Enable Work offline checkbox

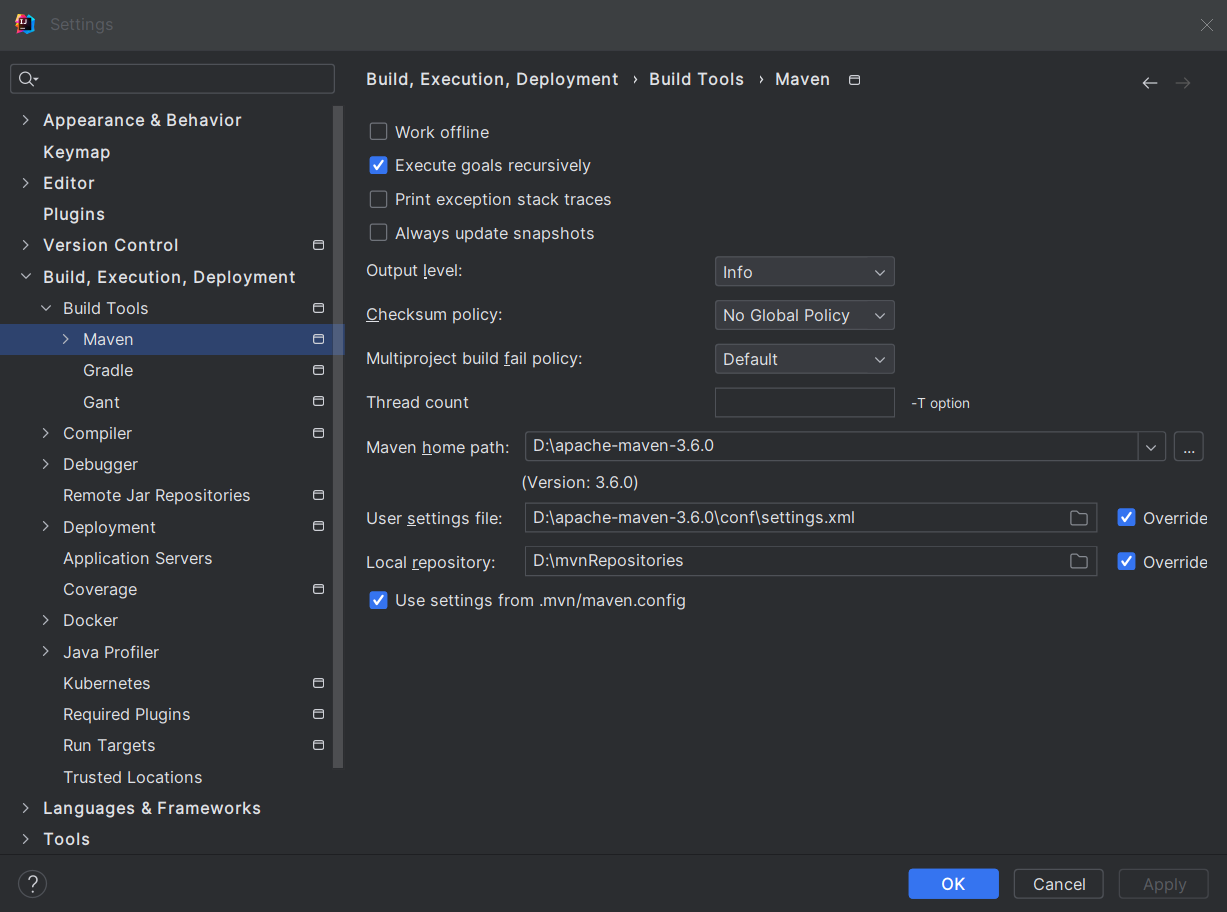(378, 132)
